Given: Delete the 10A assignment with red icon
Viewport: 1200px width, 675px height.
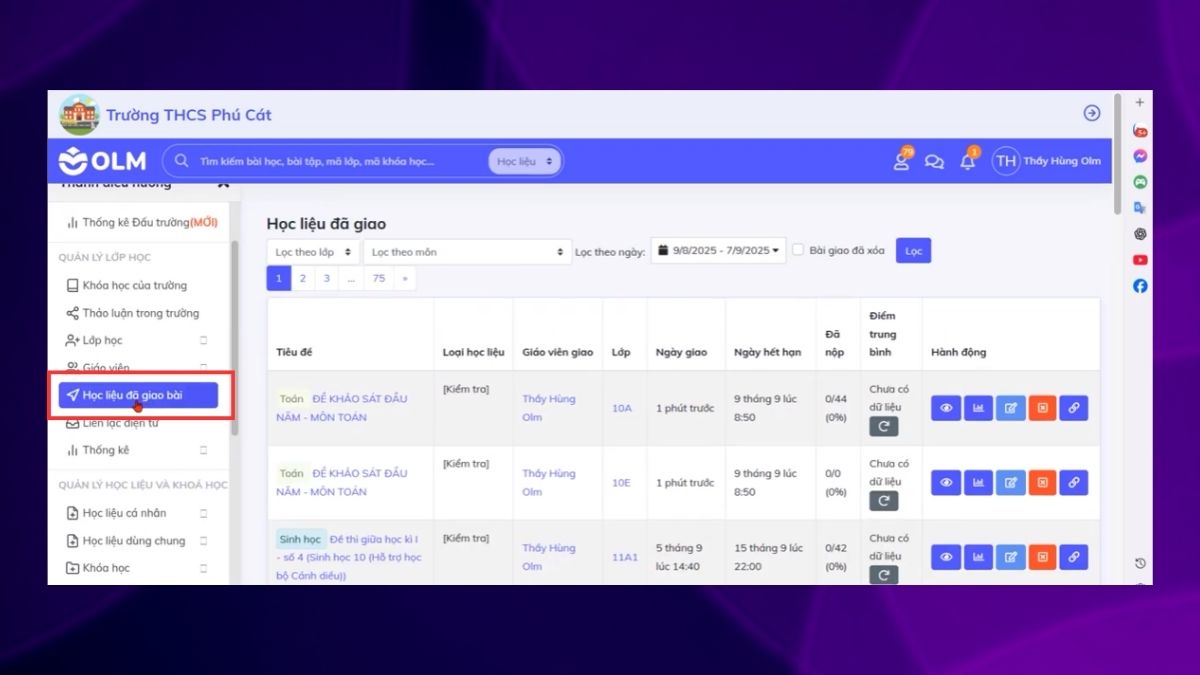Looking at the screenshot, I should (1042, 408).
